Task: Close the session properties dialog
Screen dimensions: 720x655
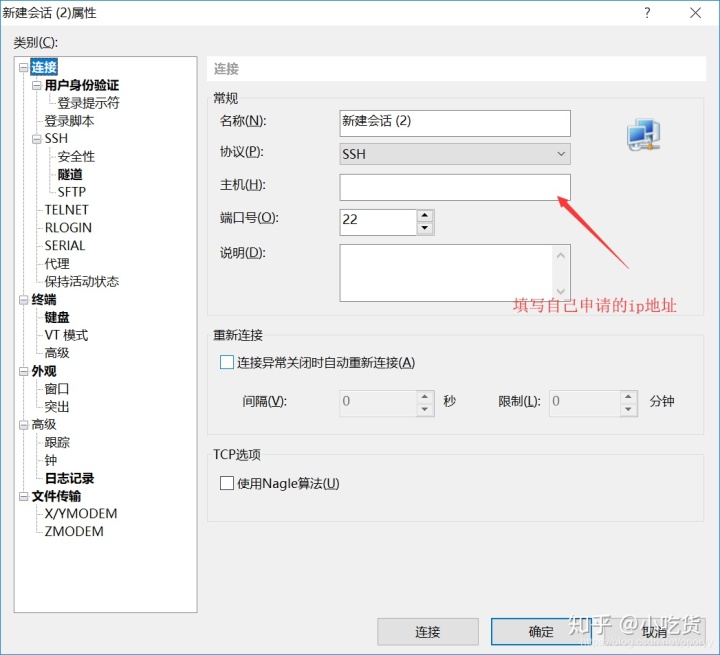Action: pyautogui.click(x=695, y=12)
